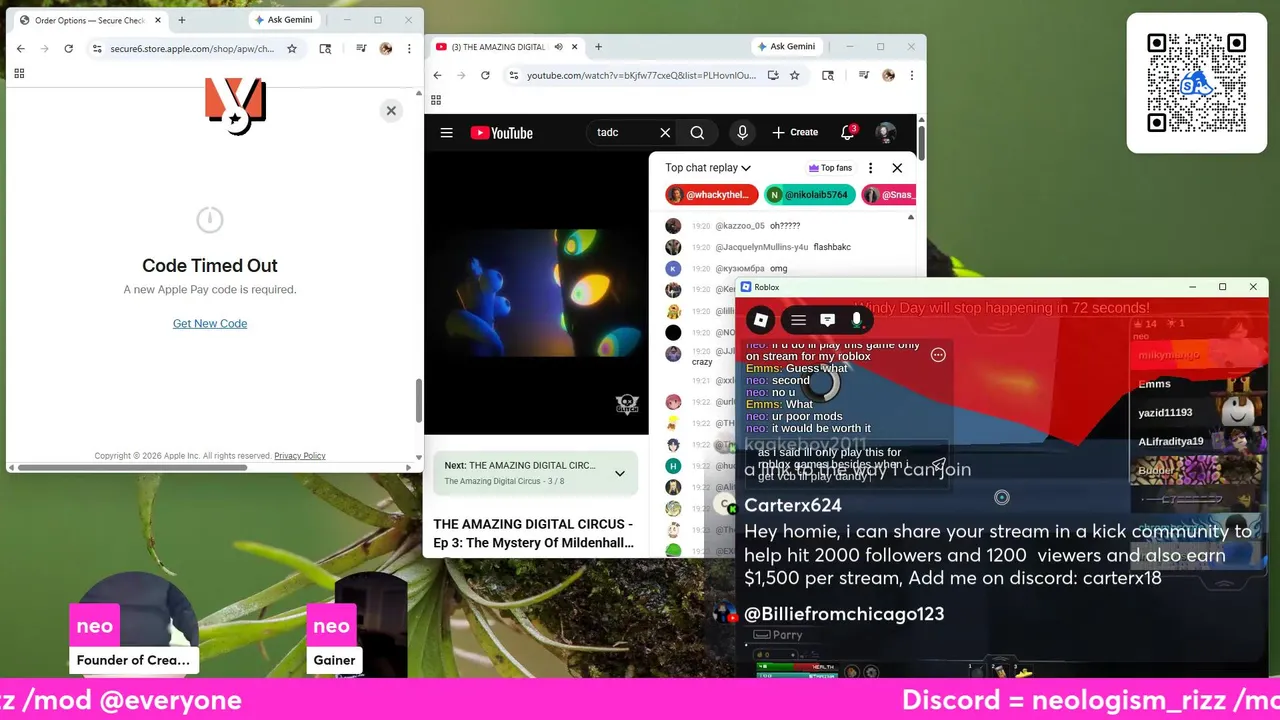Image resolution: width=1280 pixels, height=720 pixels.
Task: Click the secure6.store.apple.com address bar
Action: click(x=192, y=48)
